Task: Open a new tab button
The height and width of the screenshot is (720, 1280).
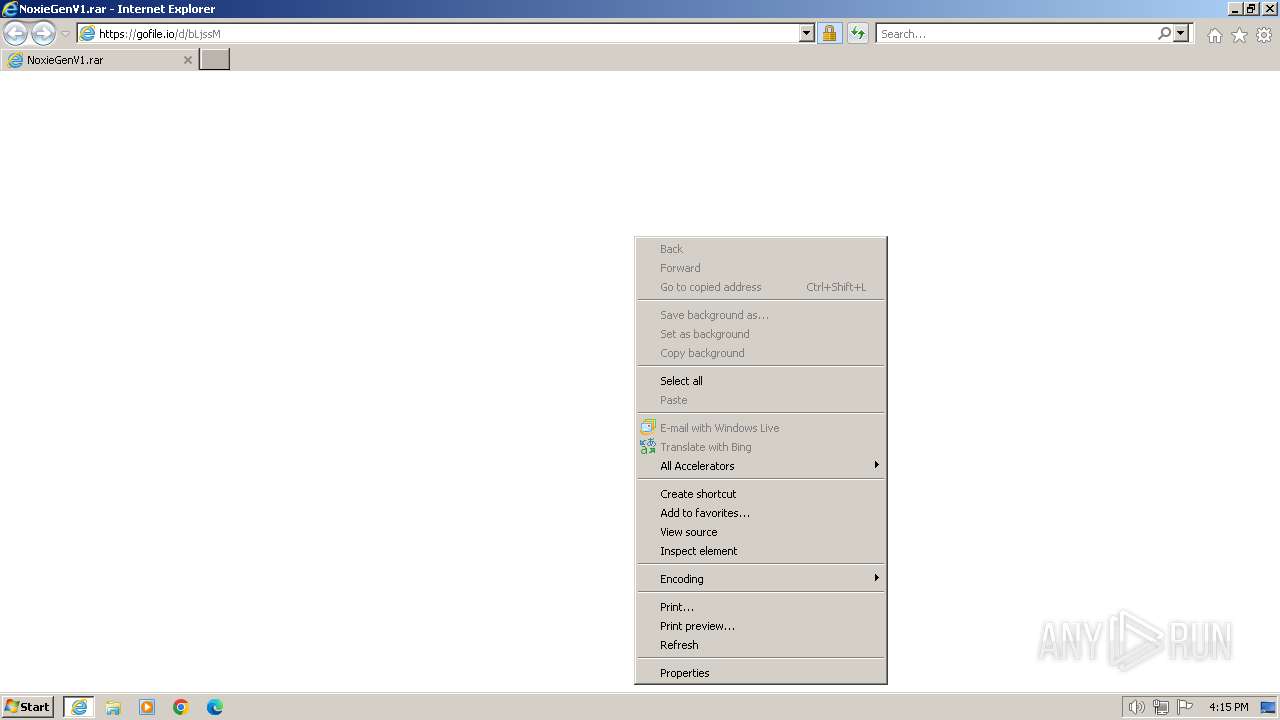Action: tap(215, 60)
